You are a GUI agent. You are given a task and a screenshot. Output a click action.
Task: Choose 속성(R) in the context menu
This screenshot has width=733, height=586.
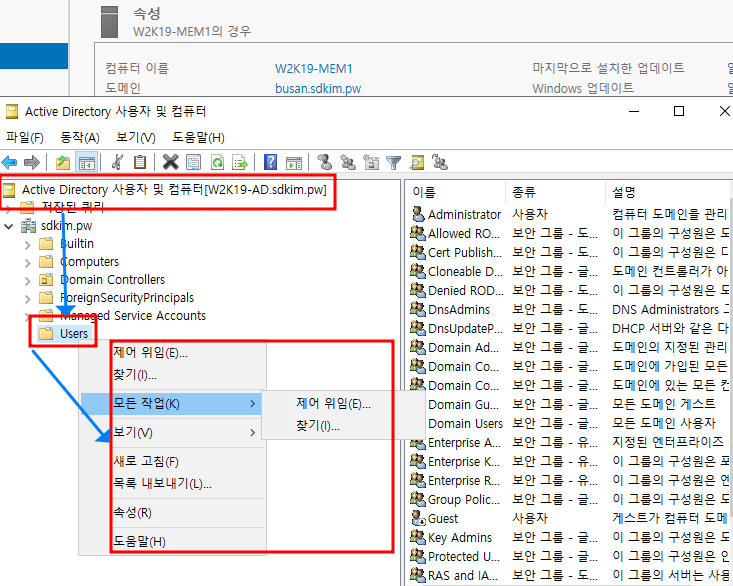133,513
